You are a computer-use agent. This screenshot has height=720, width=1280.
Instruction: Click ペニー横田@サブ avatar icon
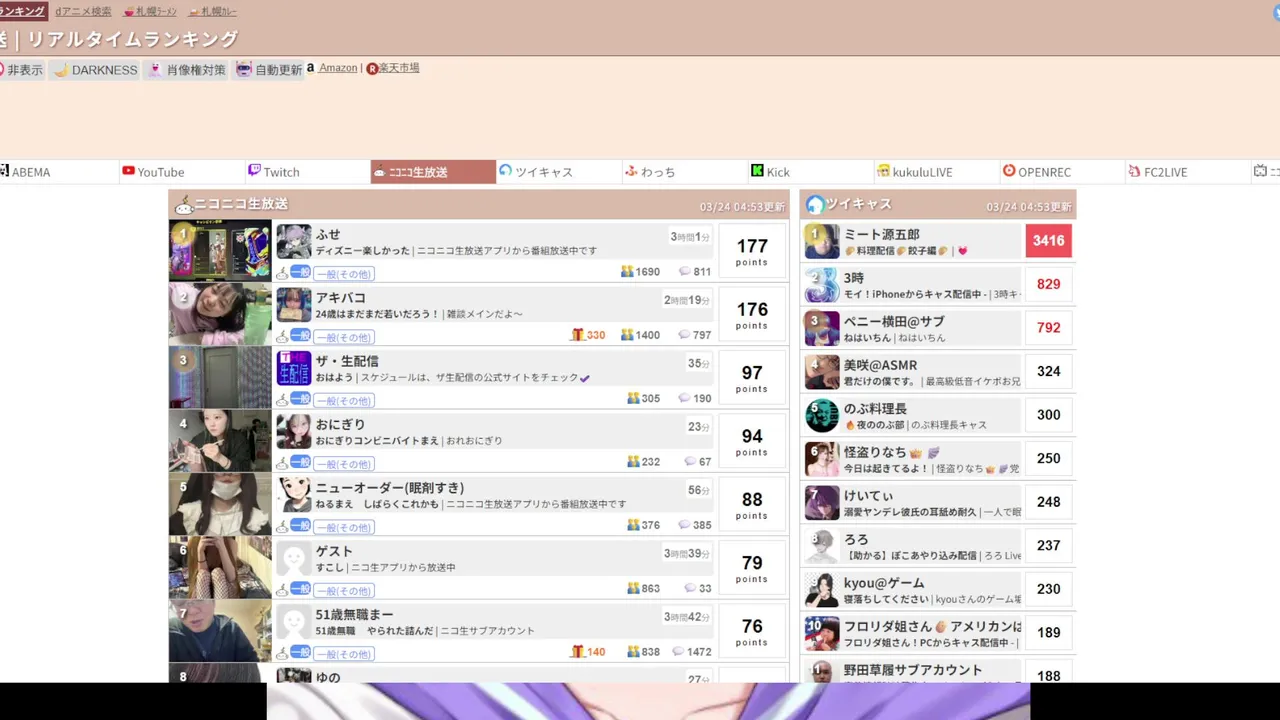pyautogui.click(x=822, y=328)
